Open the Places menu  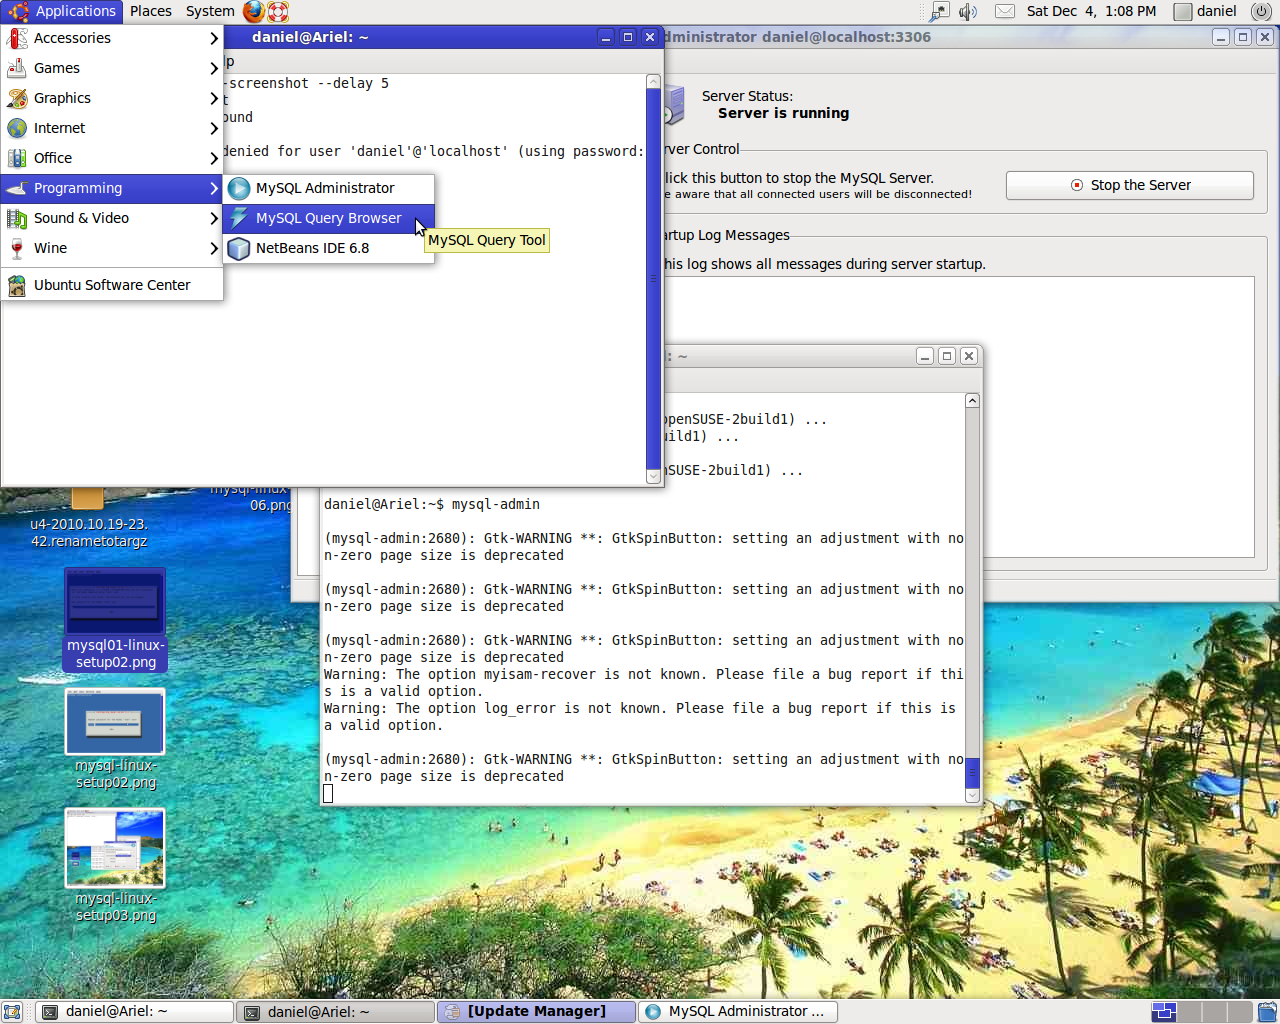pos(150,11)
